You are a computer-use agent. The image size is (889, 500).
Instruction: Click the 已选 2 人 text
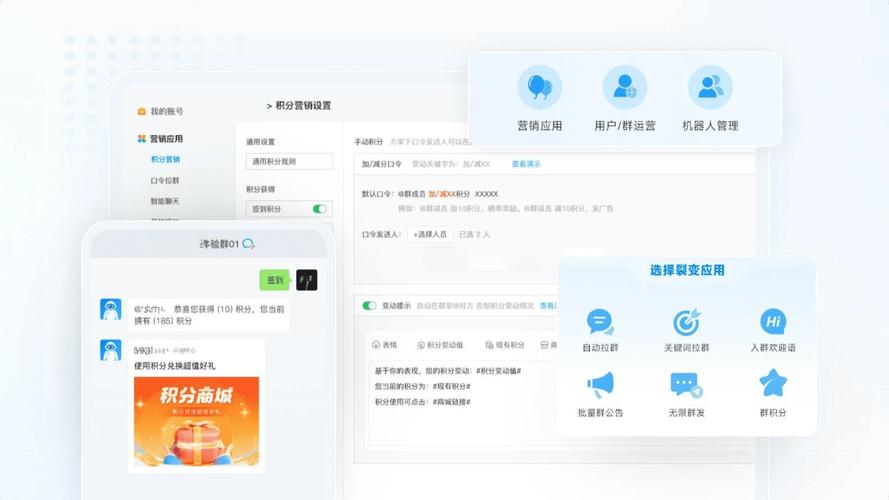click(475, 234)
